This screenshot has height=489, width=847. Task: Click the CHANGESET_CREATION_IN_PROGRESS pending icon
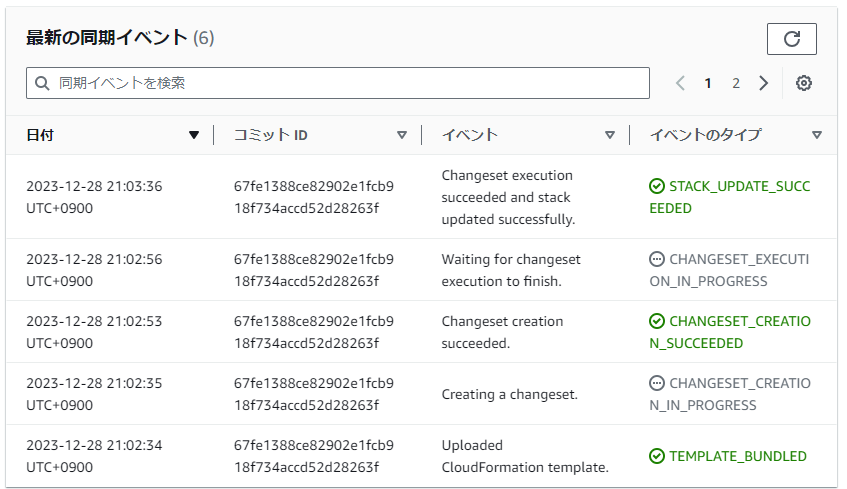coord(656,383)
